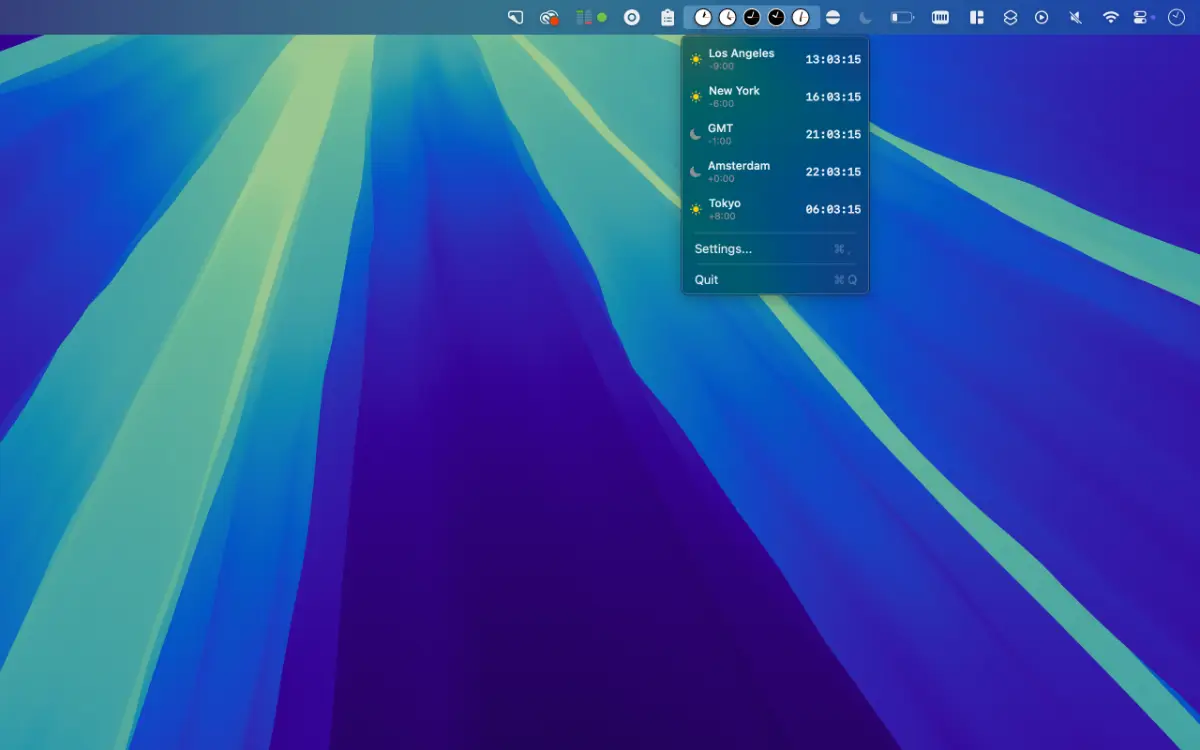The image size is (1200, 750).
Task: Click the half-filled circle menu bar icon
Action: [x=833, y=17]
